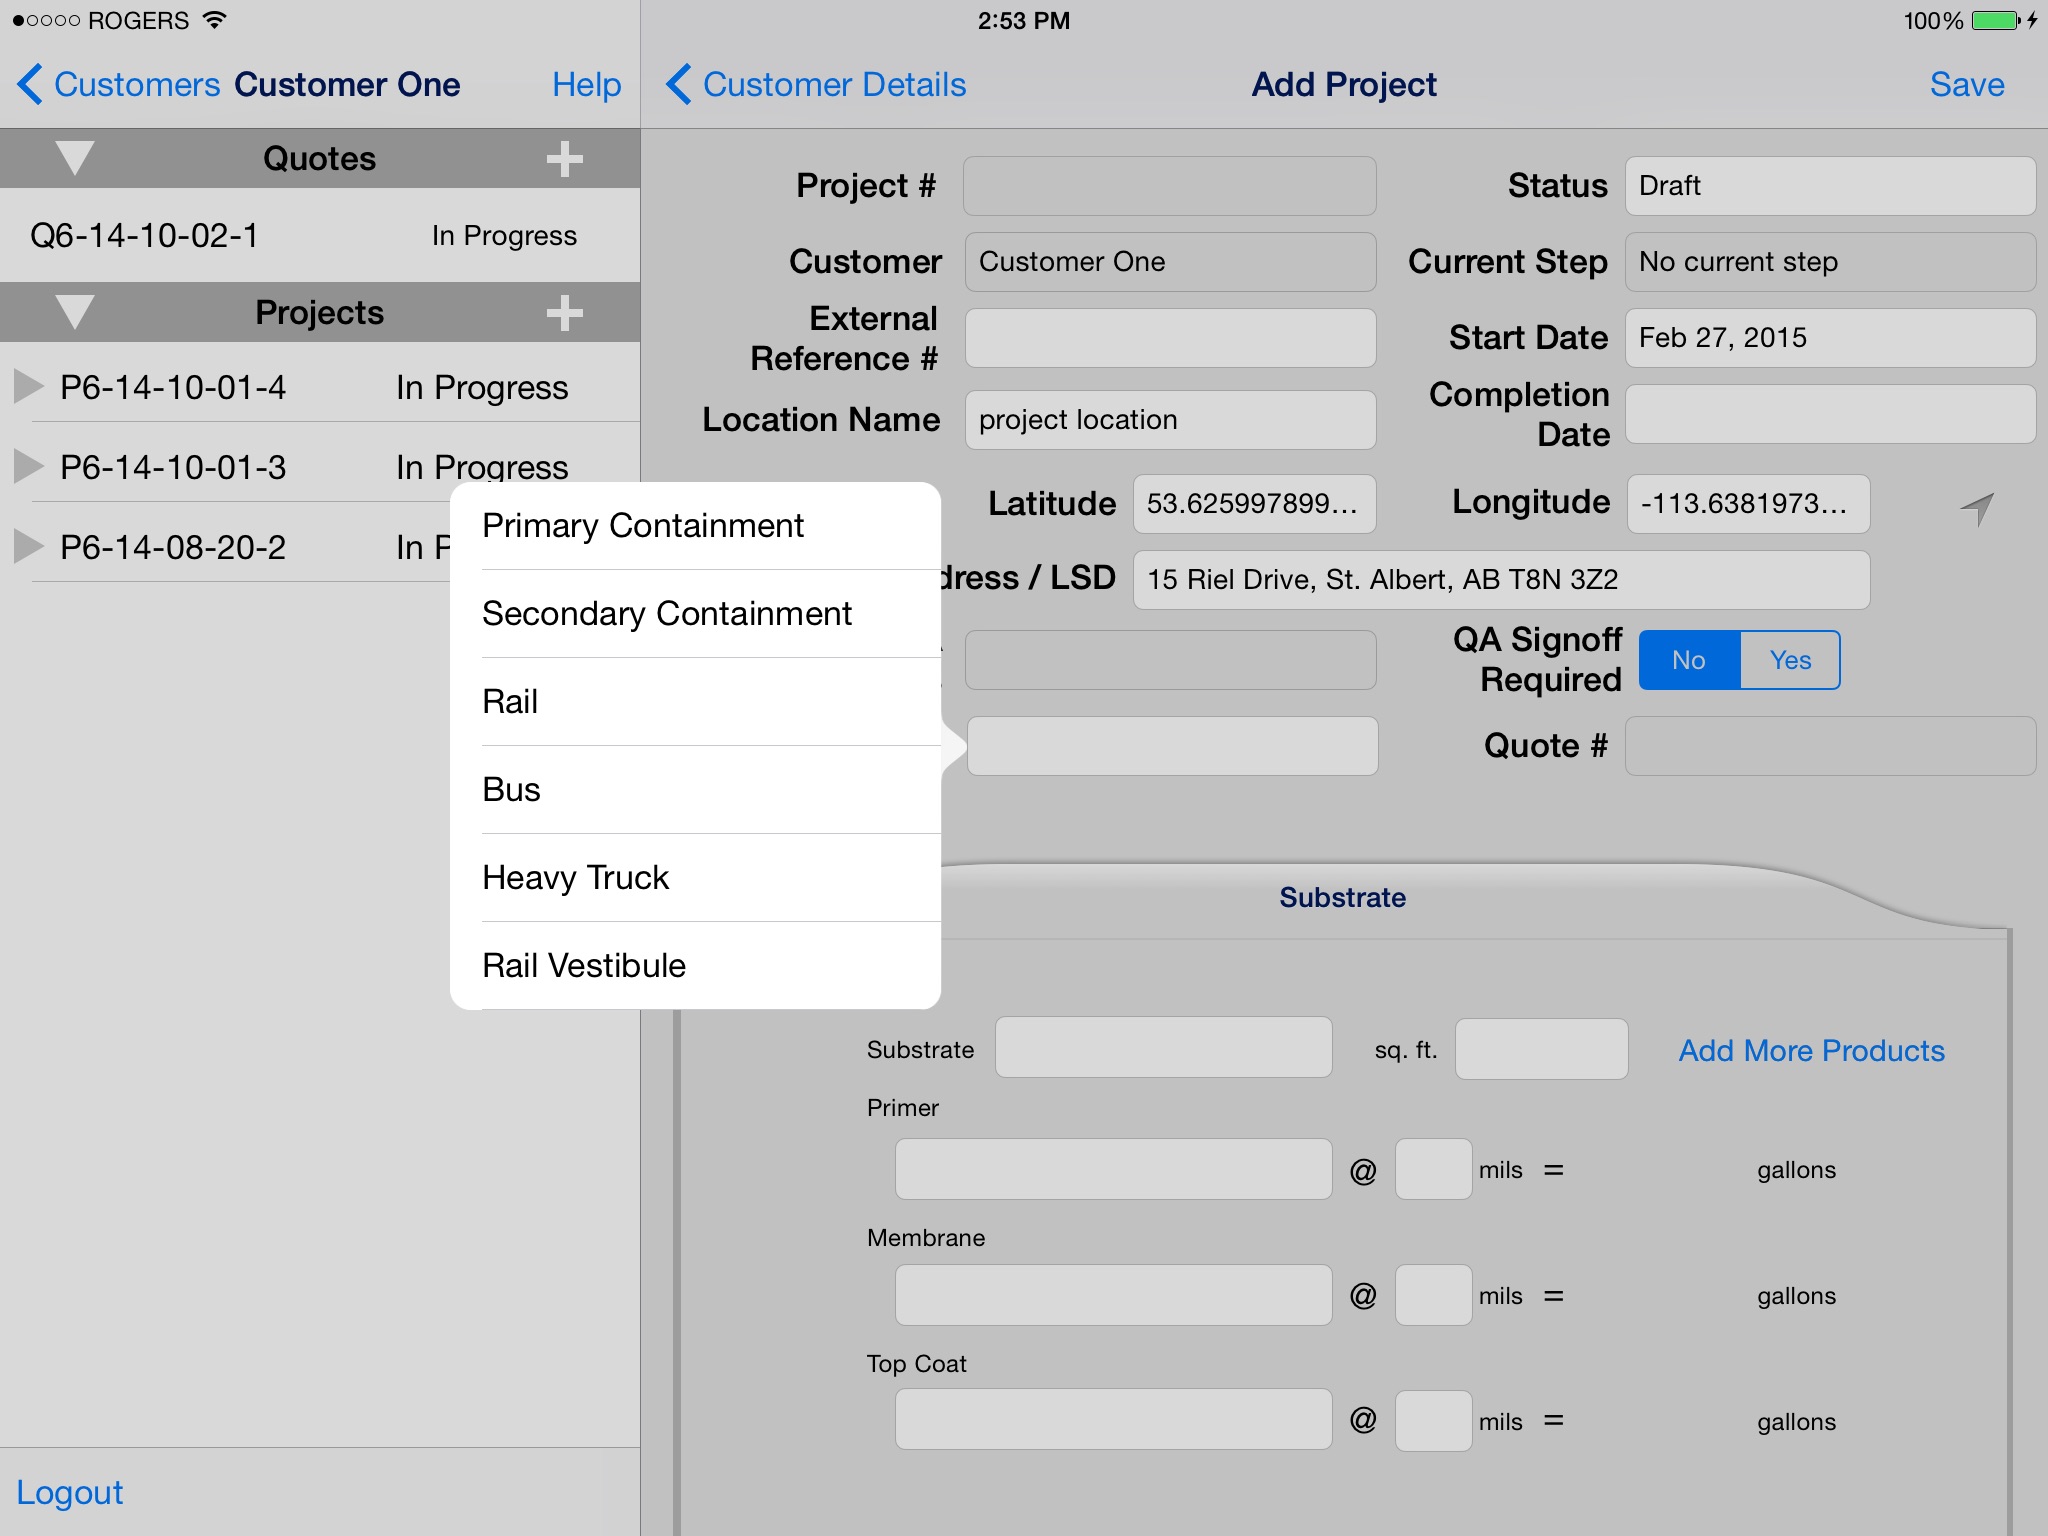Tap the play arrow next to P6-14-10-01-4
This screenshot has height=1536, width=2048.
pos(26,387)
